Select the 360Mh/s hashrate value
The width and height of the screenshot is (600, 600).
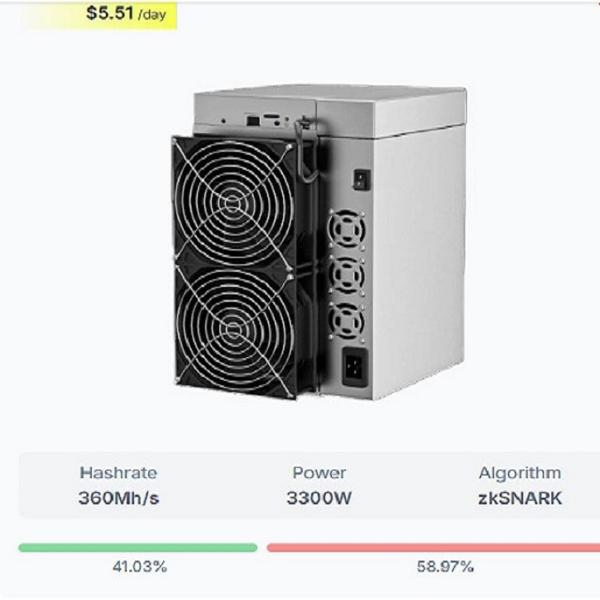(118, 497)
